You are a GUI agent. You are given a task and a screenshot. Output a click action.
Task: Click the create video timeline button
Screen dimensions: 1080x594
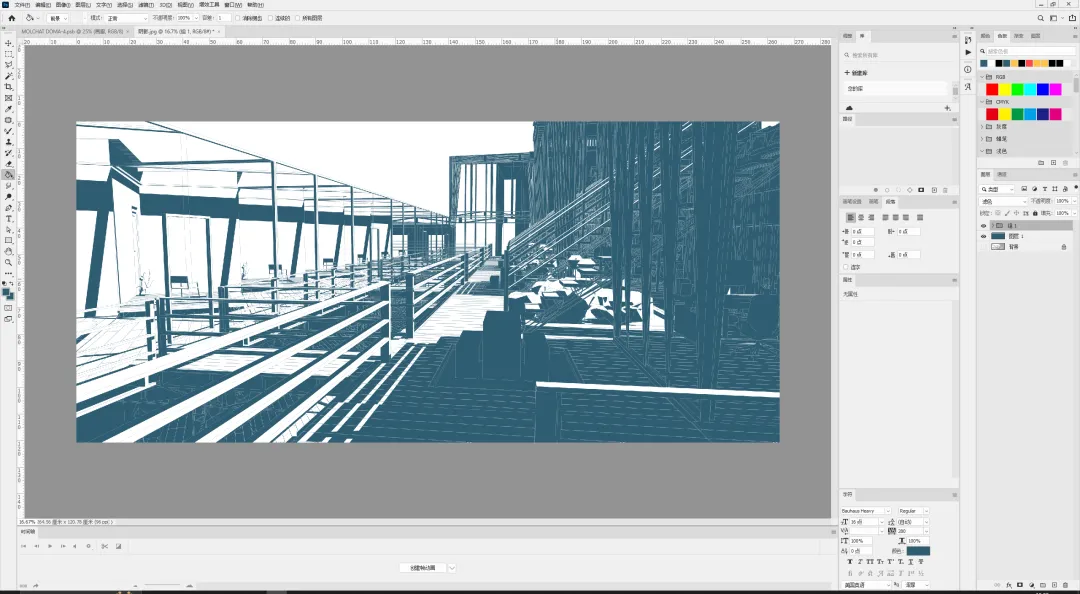pyautogui.click(x=423, y=568)
